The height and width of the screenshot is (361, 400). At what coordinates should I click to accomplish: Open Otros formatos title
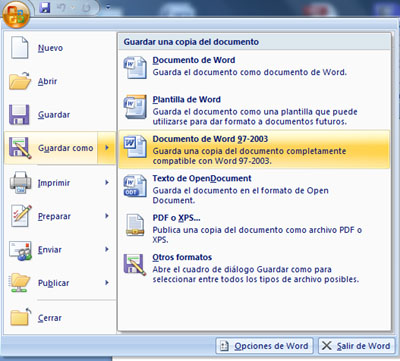182,257
